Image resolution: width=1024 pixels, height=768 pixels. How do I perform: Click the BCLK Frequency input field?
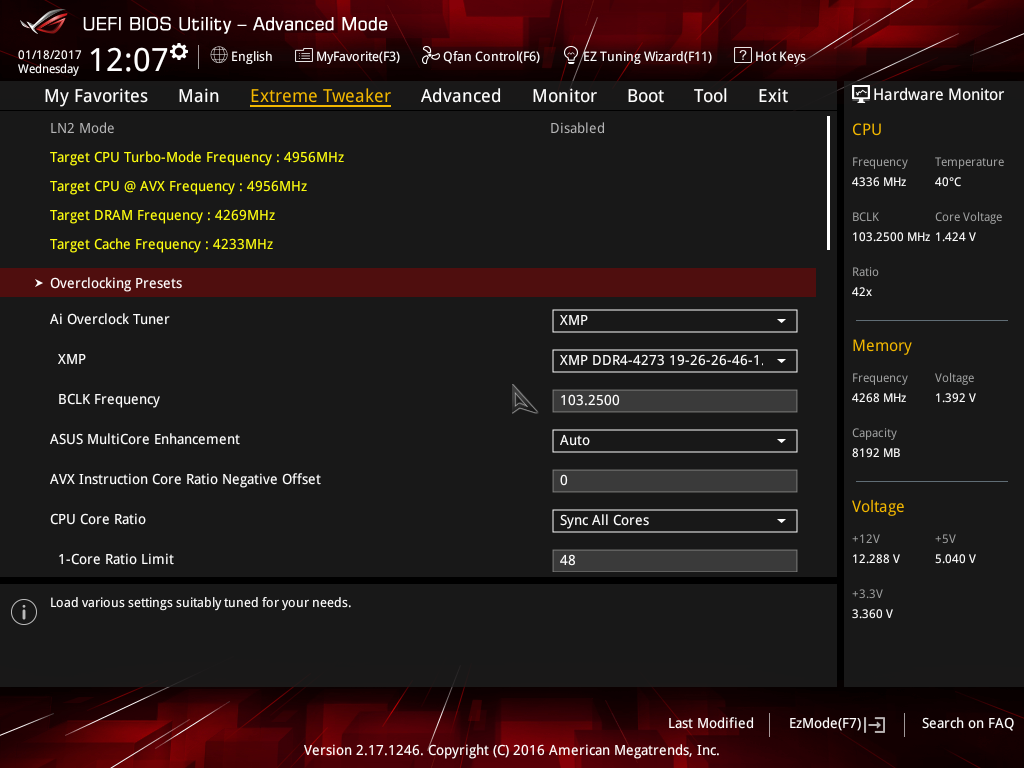[x=675, y=400]
